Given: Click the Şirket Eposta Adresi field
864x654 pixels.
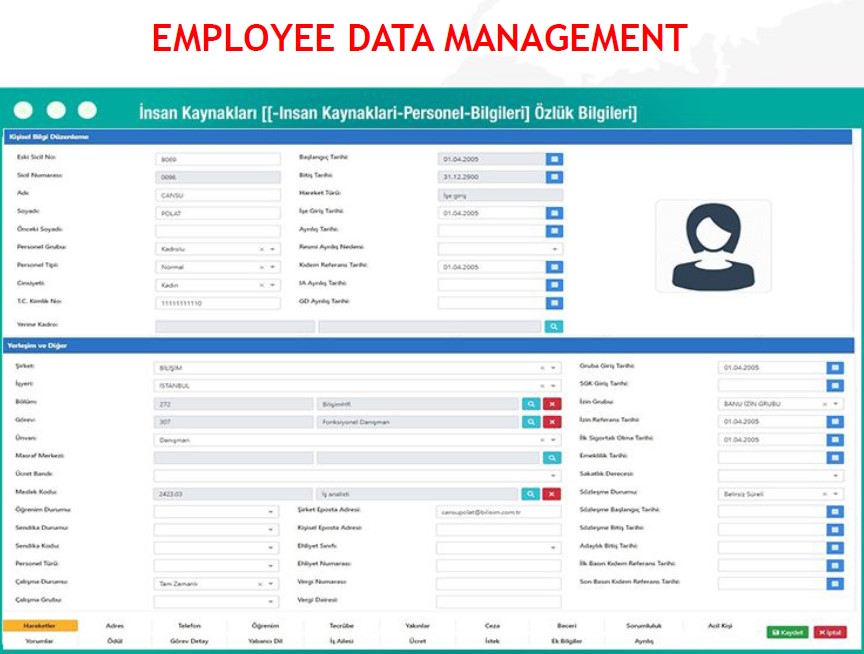Looking at the screenshot, I should pos(498,512).
